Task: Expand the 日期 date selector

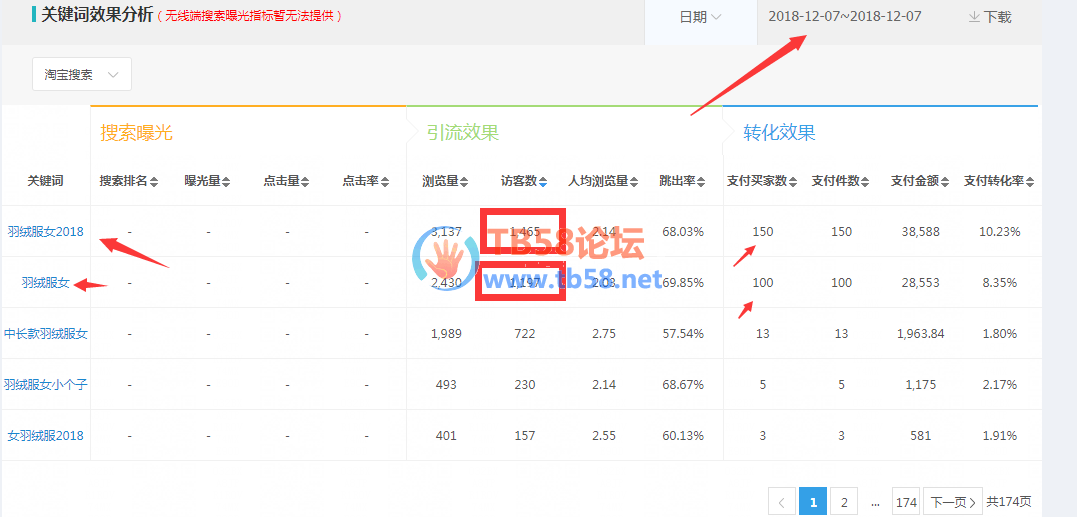Action: (x=700, y=17)
